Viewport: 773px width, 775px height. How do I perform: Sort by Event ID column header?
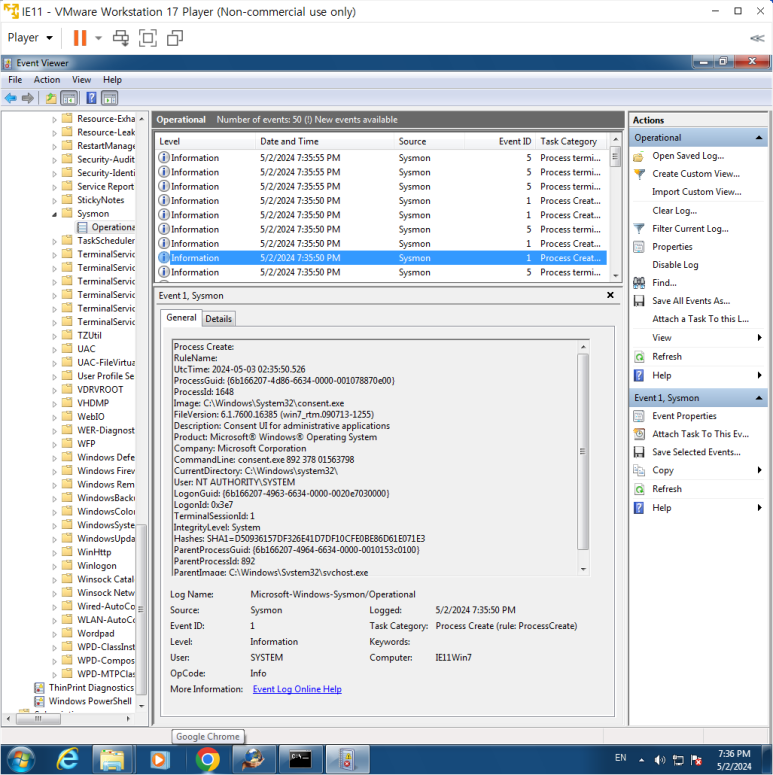pos(500,141)
